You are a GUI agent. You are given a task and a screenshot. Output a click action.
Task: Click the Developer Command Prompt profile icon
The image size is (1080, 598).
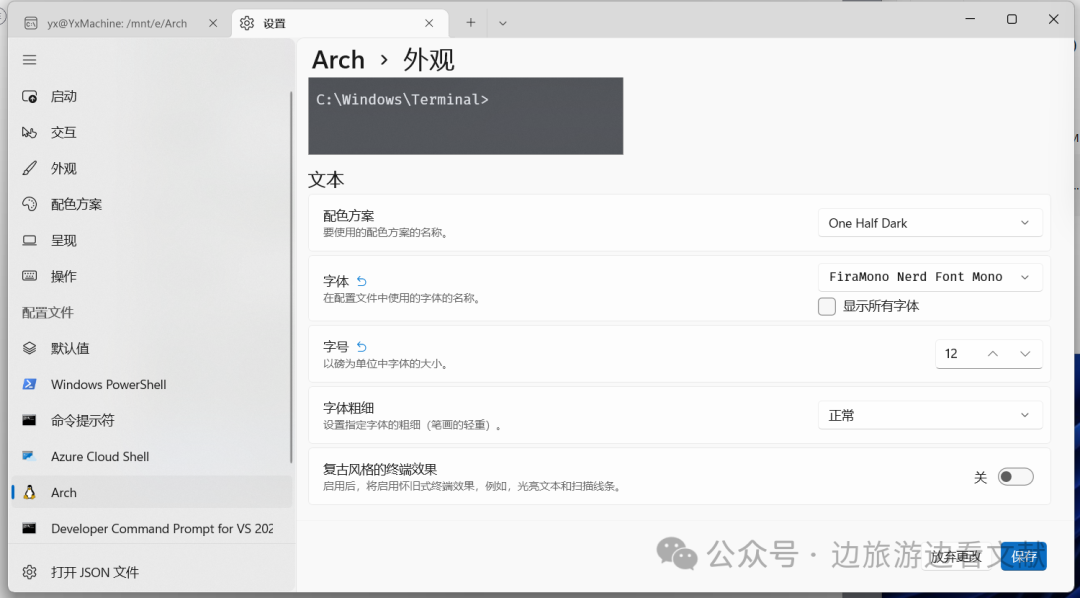tap(30, 528)
